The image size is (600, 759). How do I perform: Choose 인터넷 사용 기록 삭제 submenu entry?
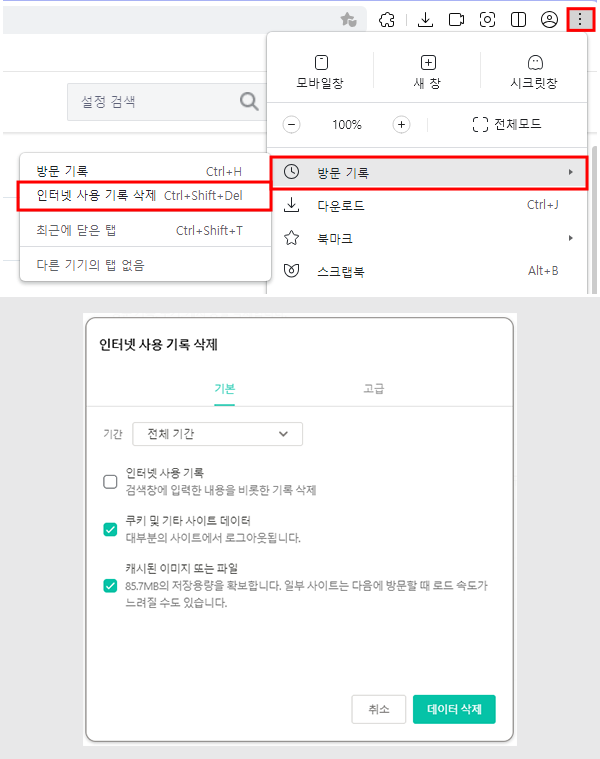[x=144, y=196]
